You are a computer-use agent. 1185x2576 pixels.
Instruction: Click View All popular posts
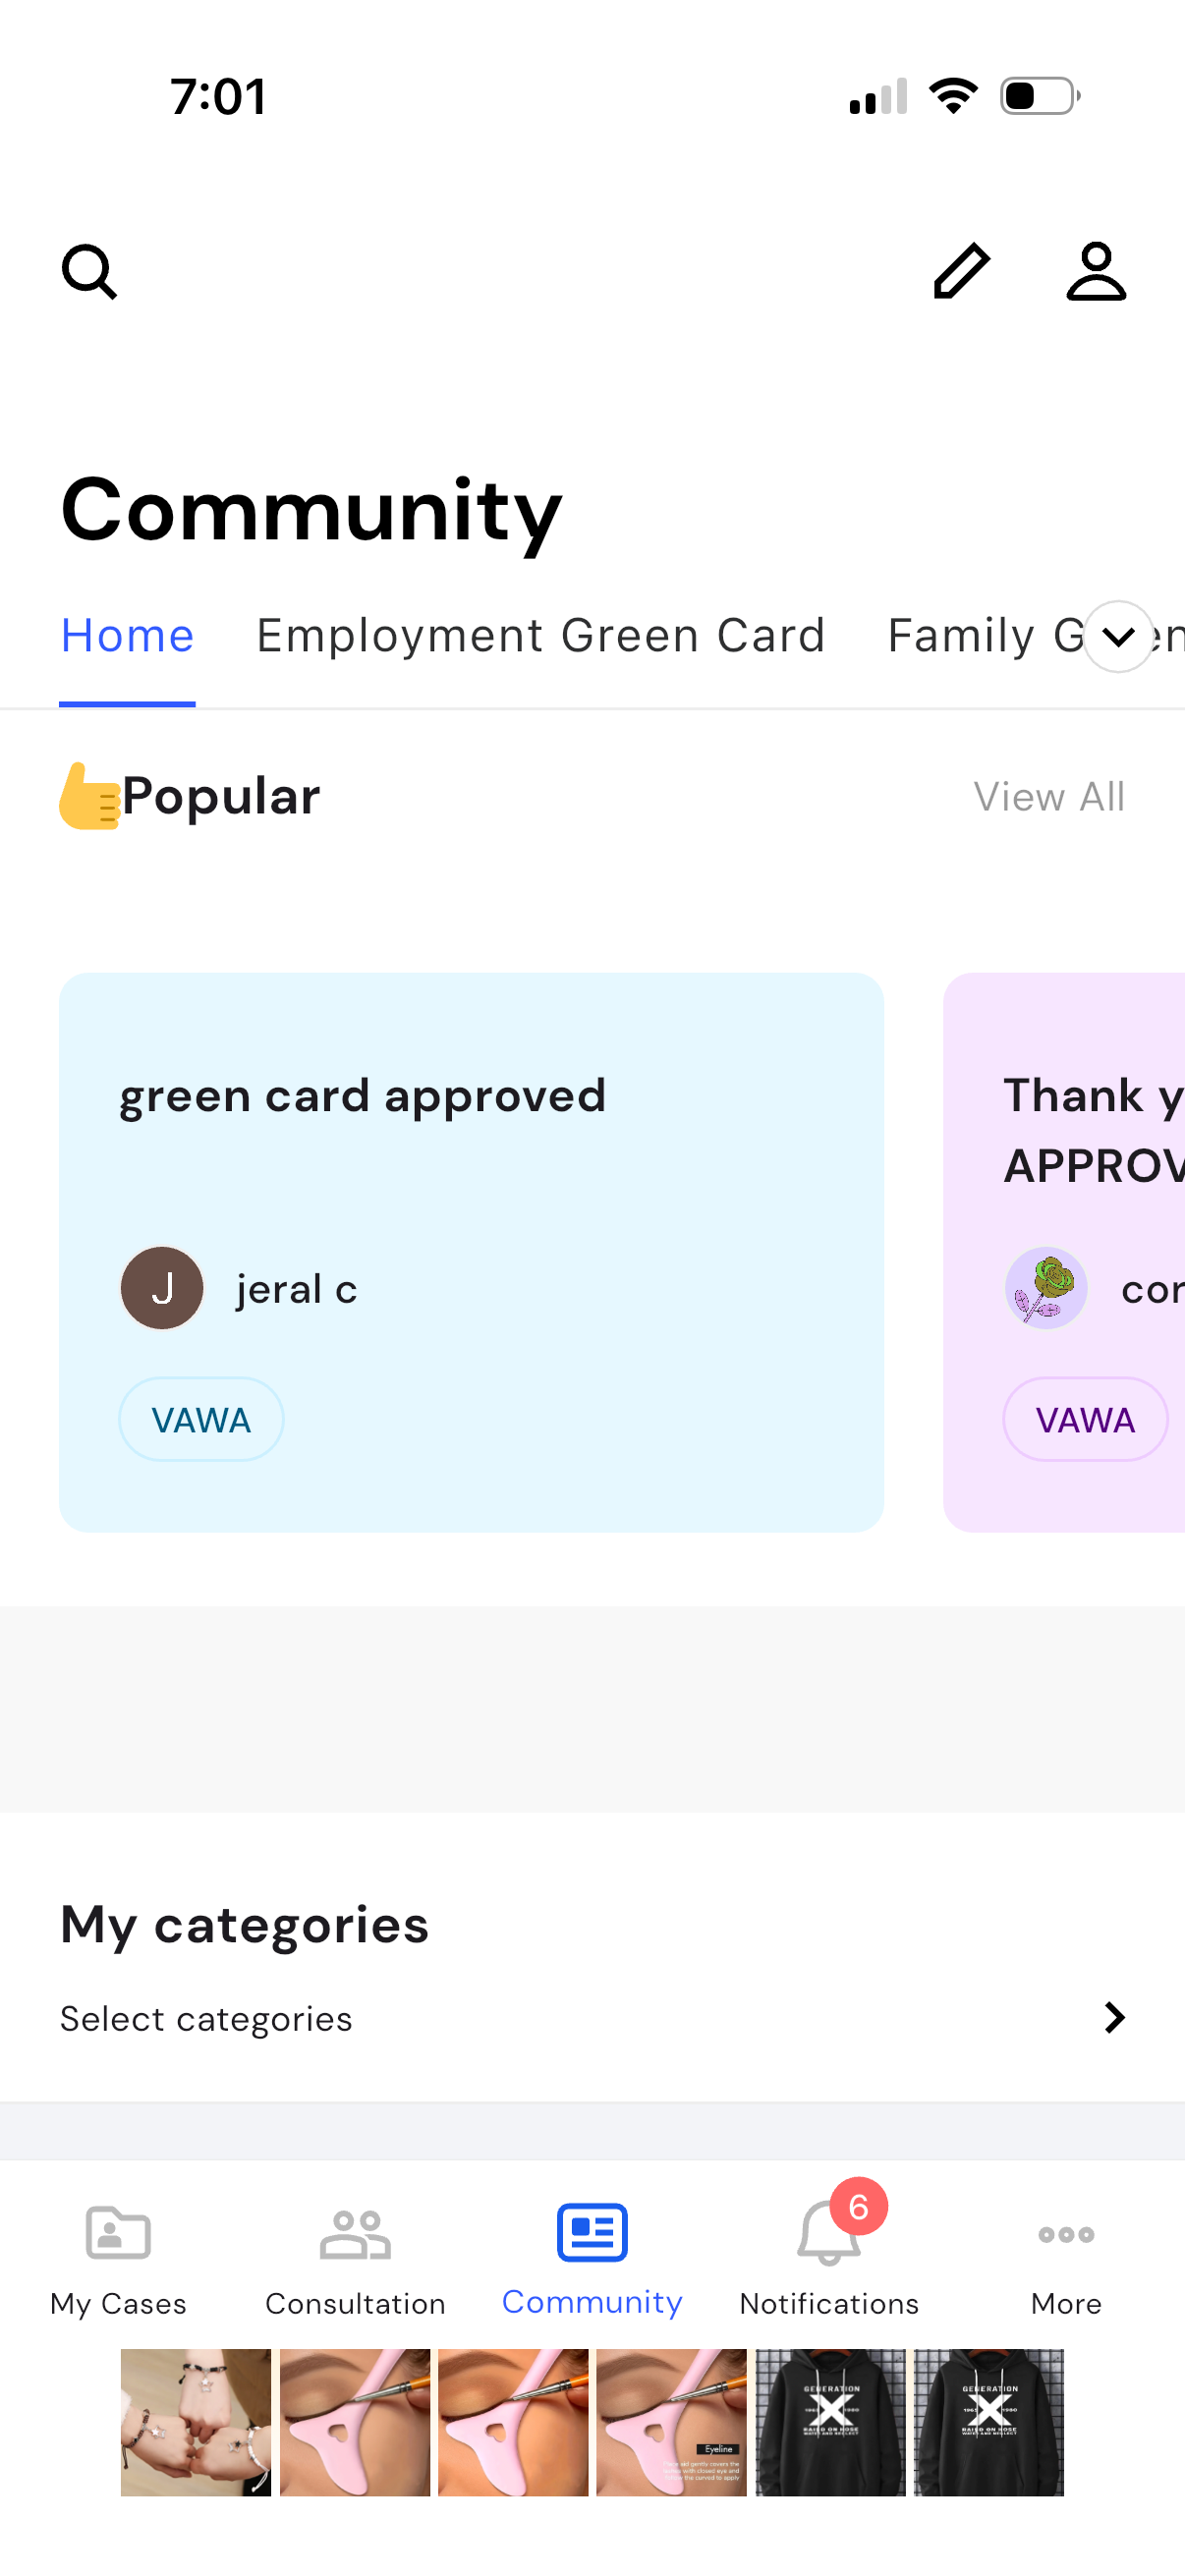tap(1049, 797)
